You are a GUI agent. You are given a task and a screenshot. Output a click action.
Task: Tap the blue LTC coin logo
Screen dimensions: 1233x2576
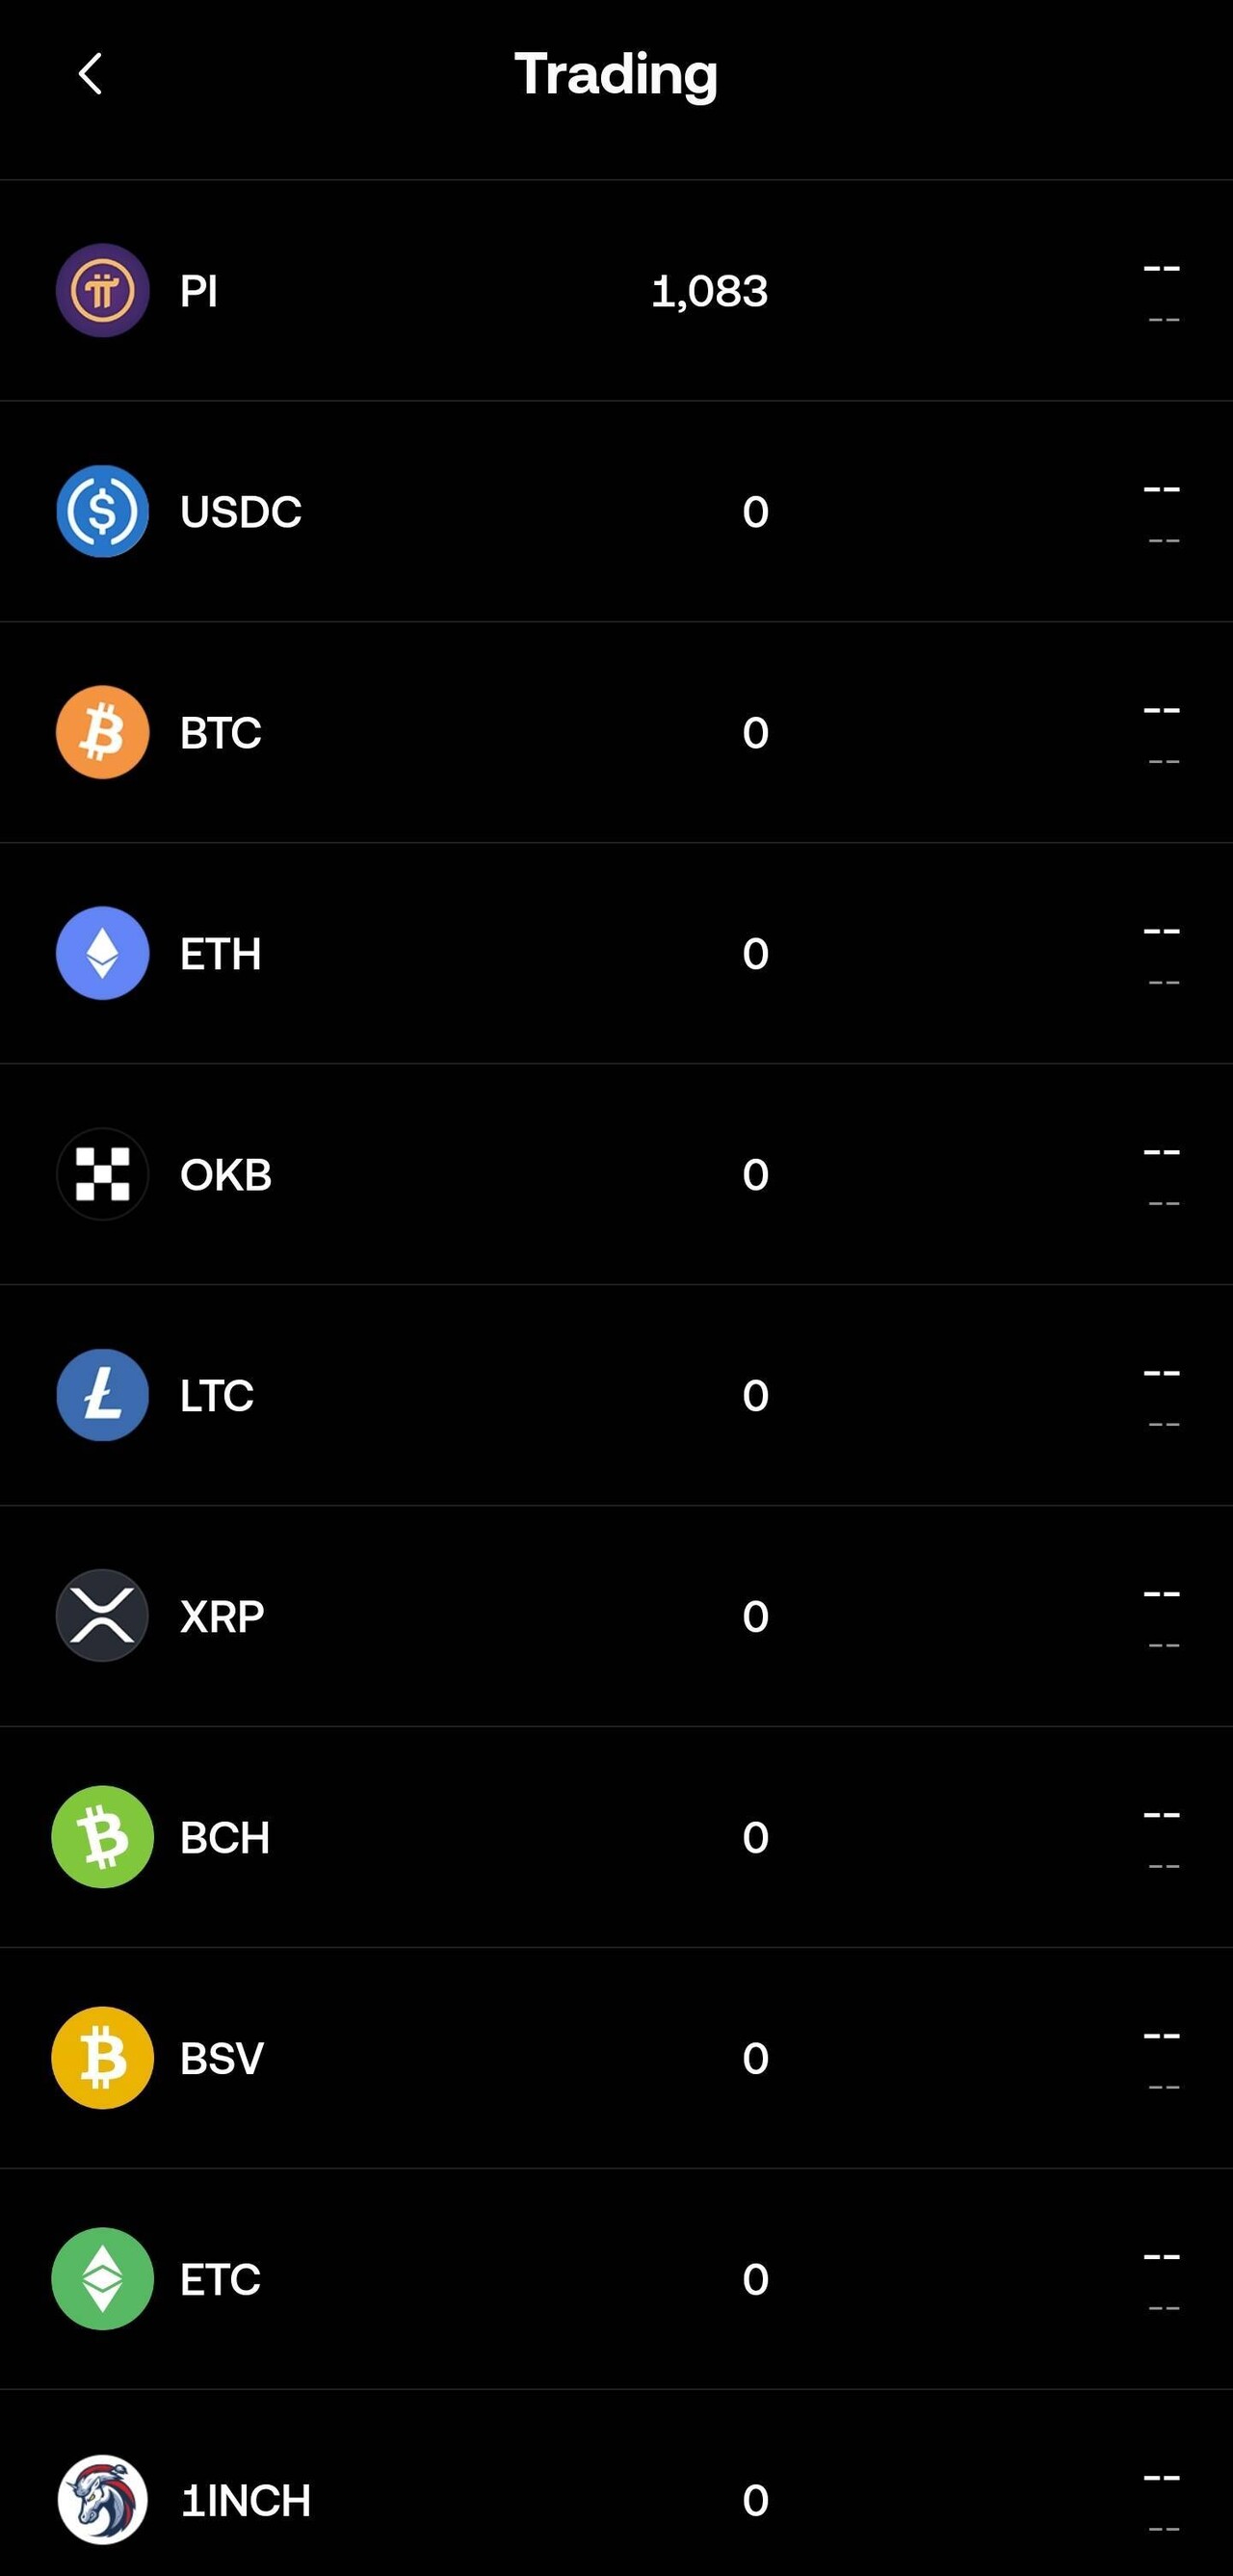click(x=102, y=1395)
